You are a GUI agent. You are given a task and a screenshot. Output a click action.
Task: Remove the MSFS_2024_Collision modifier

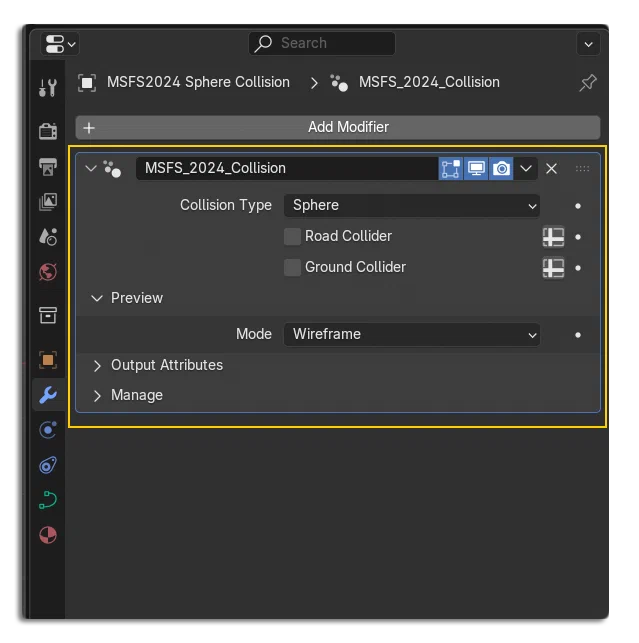coord(551,169)
